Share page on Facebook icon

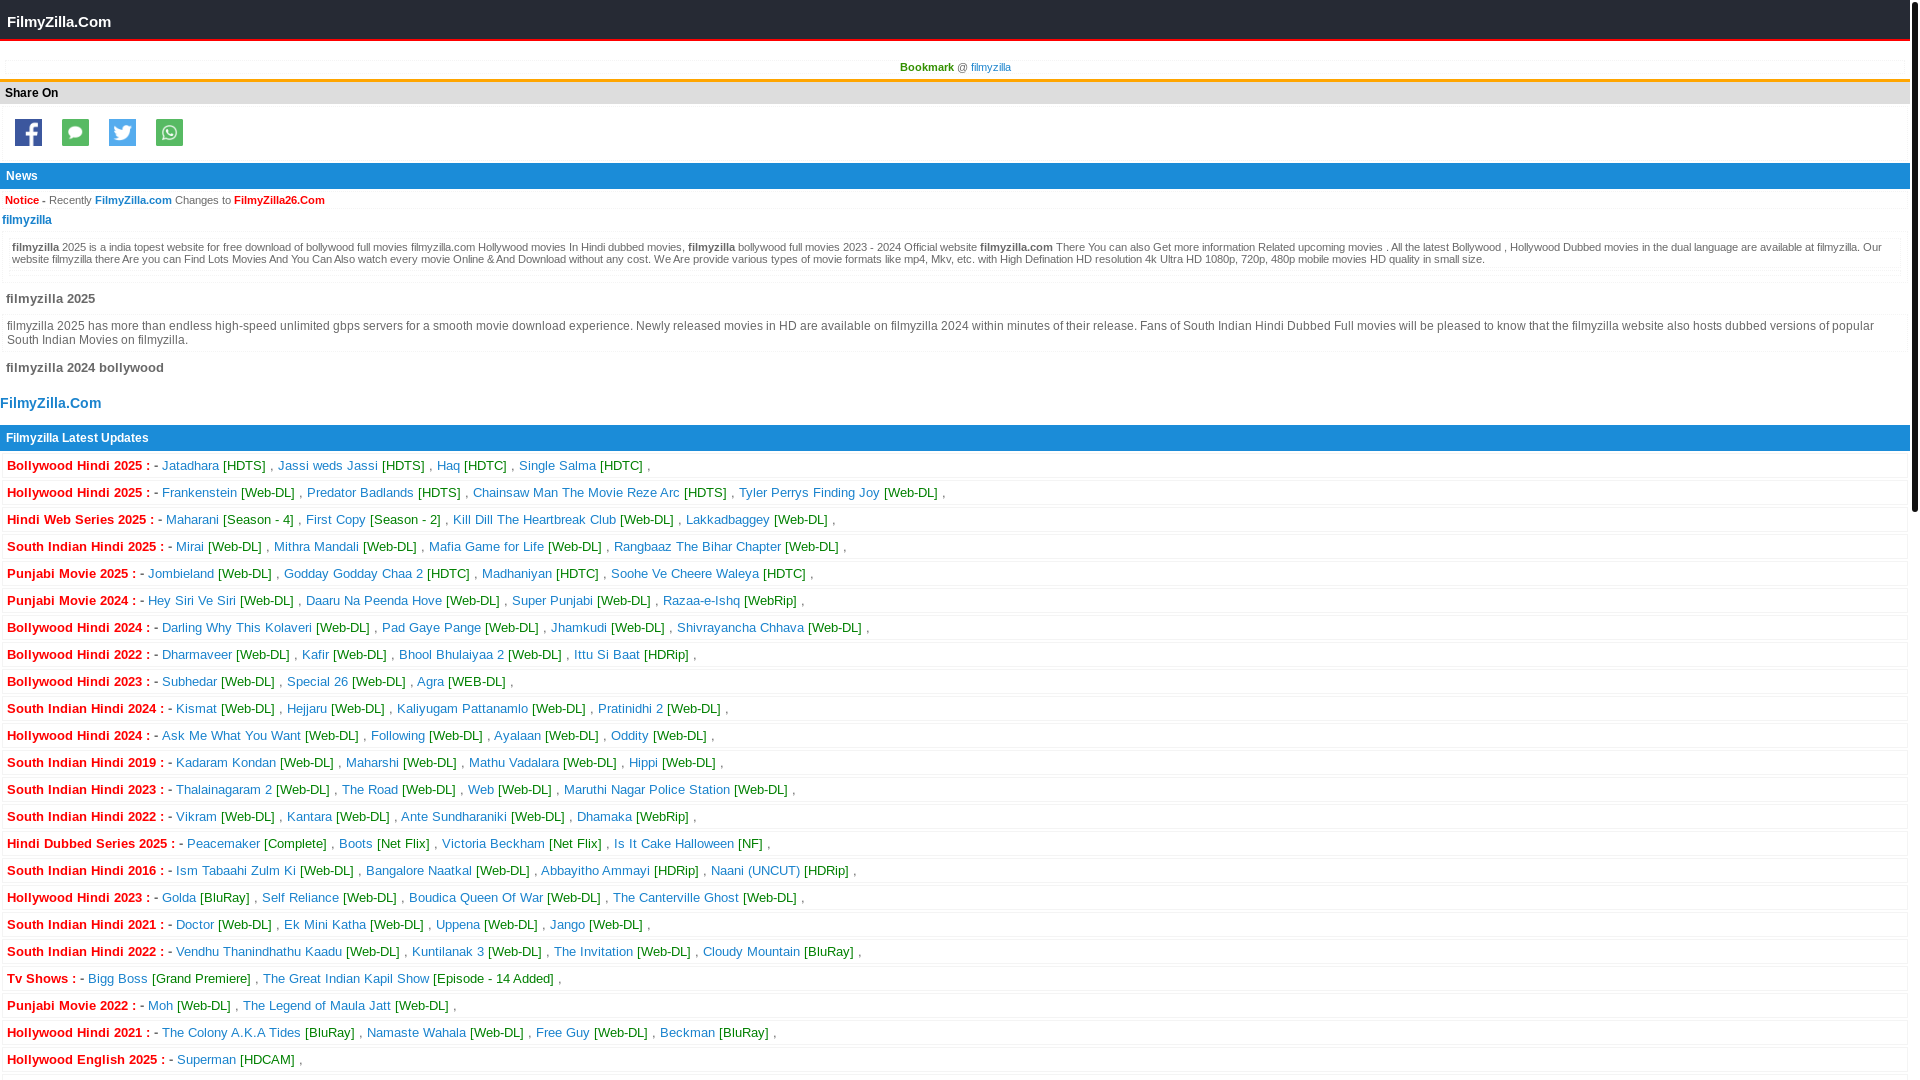click(x=28, y=132)
